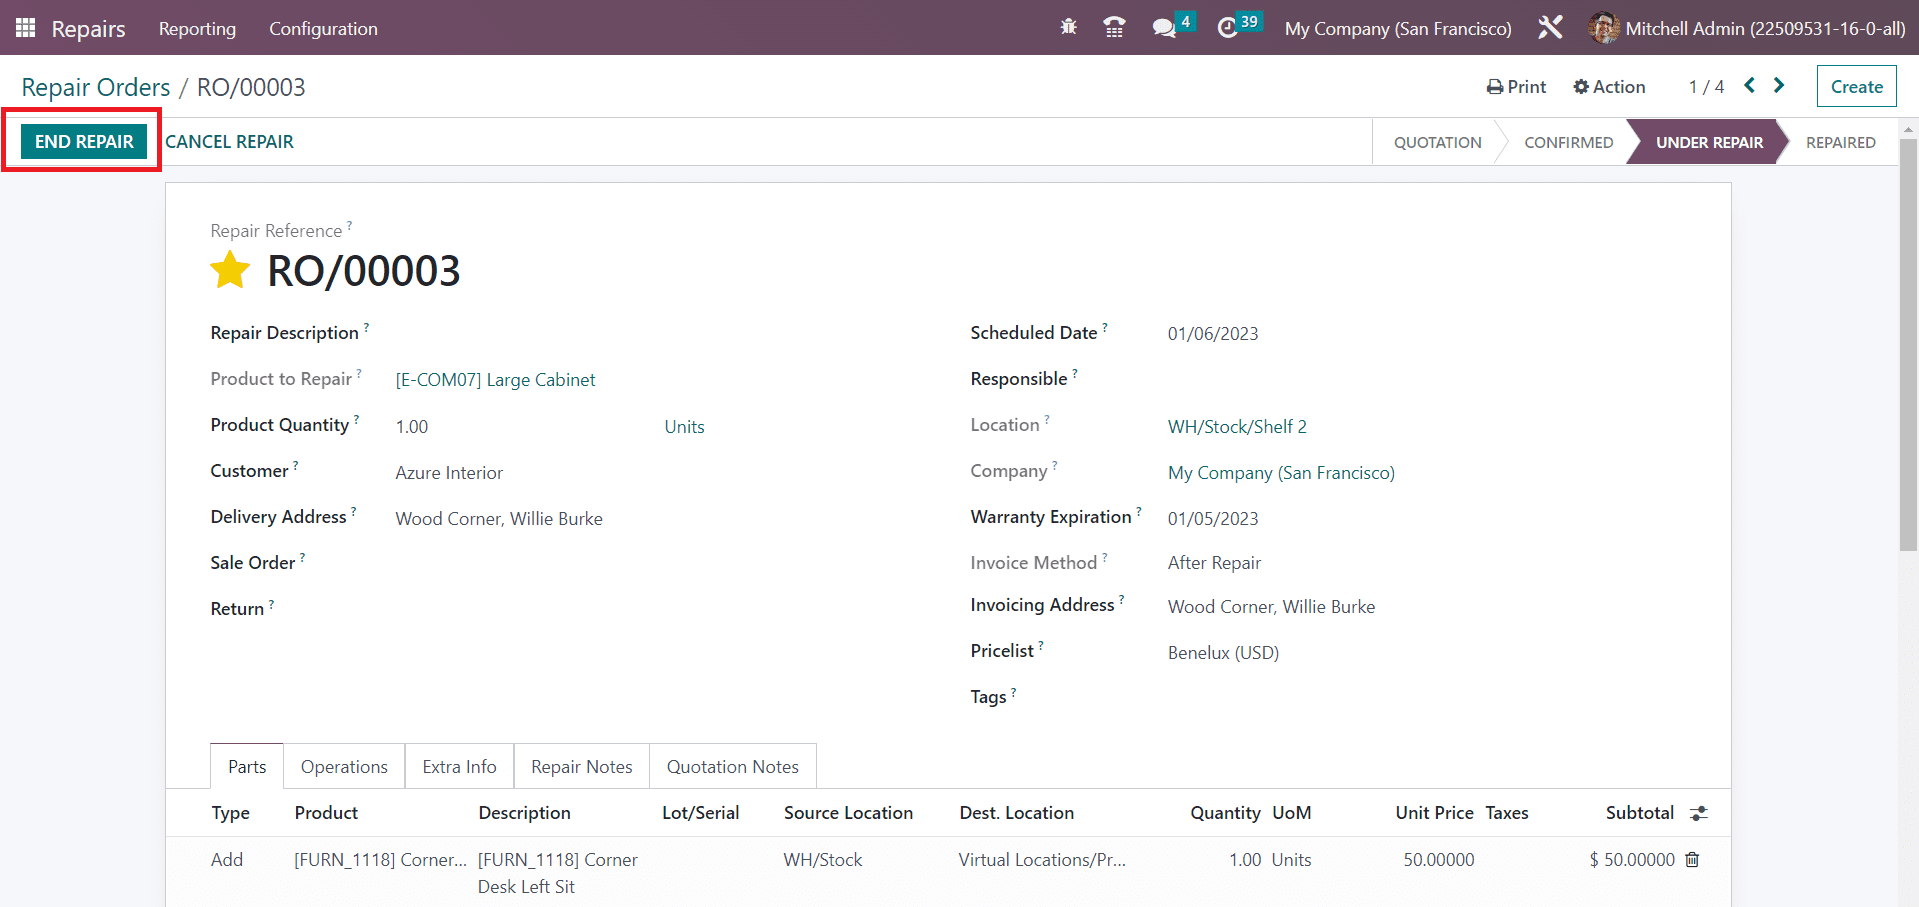Open the apps grid menu icon
This screenshot has width=1919, height=907.
[x=26, y=28]
